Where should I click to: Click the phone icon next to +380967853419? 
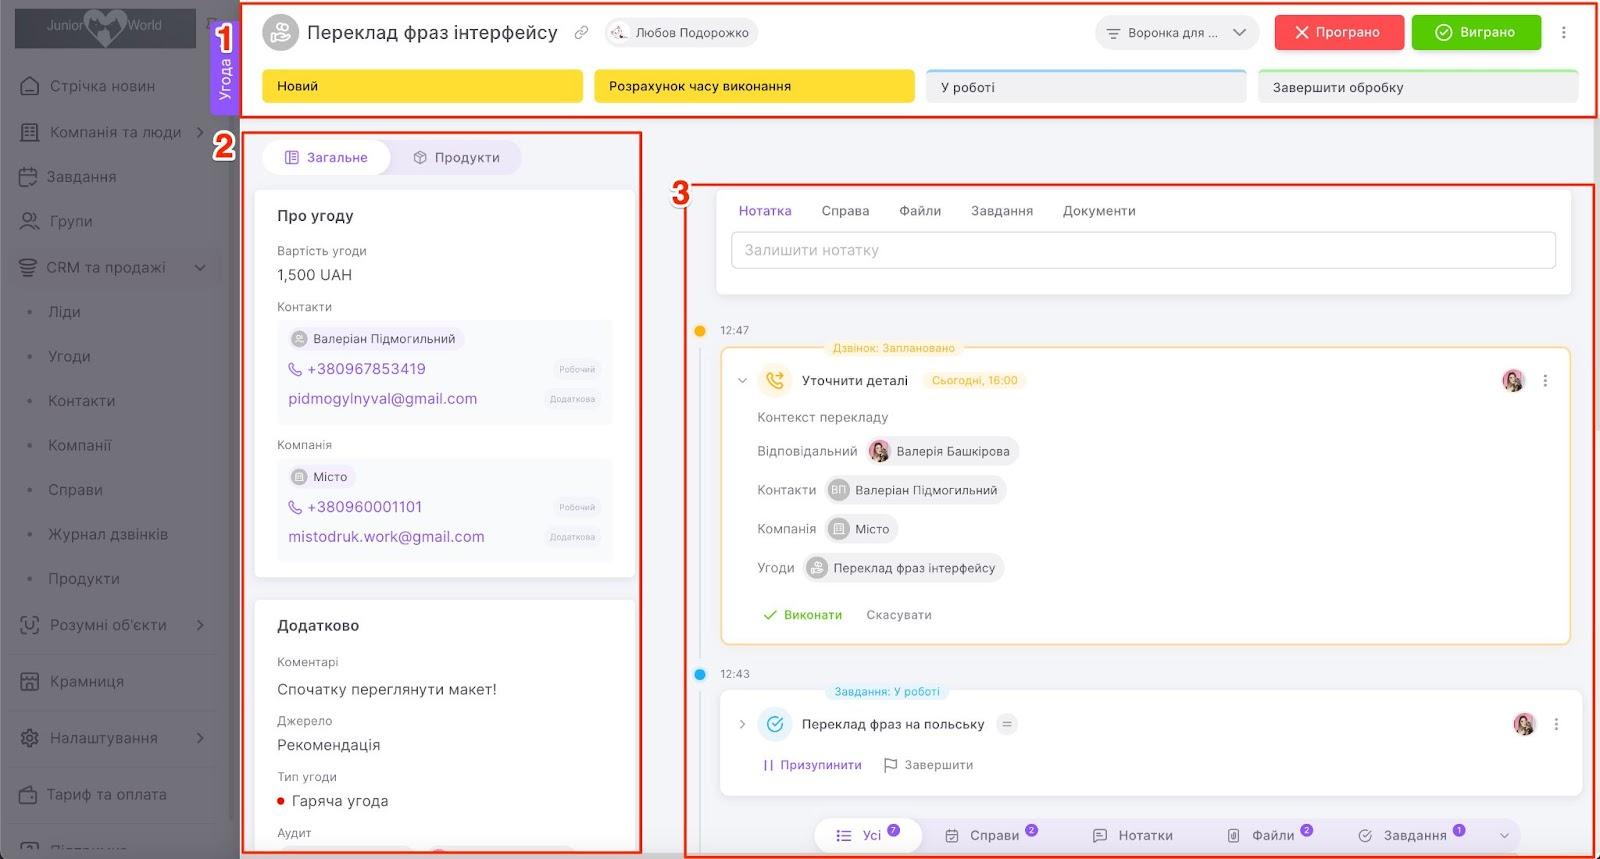click(x=295, y=369)
